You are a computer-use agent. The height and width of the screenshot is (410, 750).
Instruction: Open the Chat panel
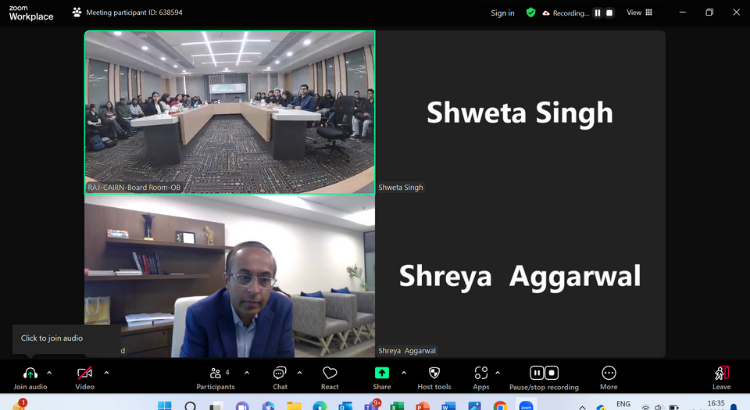click(x=280, y=373)
